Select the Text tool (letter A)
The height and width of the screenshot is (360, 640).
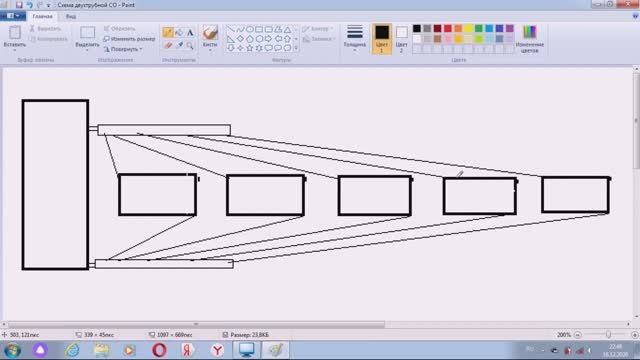pyautogui.click(x=190, y=33)
